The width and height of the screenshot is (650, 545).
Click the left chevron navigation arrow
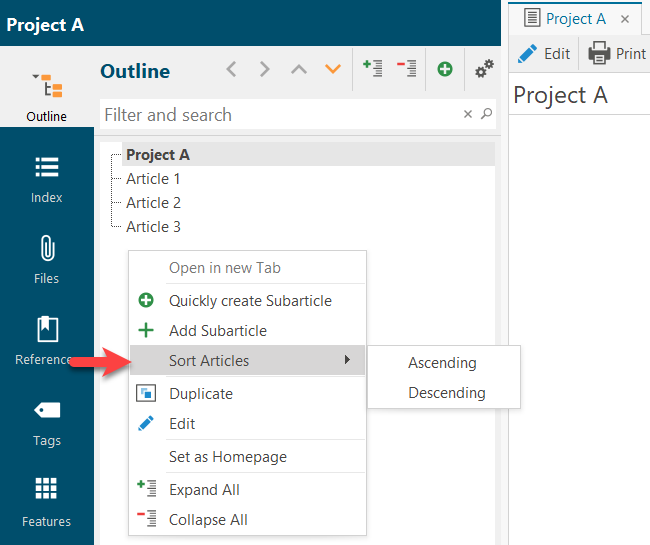pyautogui.click(x=232, y=69)
